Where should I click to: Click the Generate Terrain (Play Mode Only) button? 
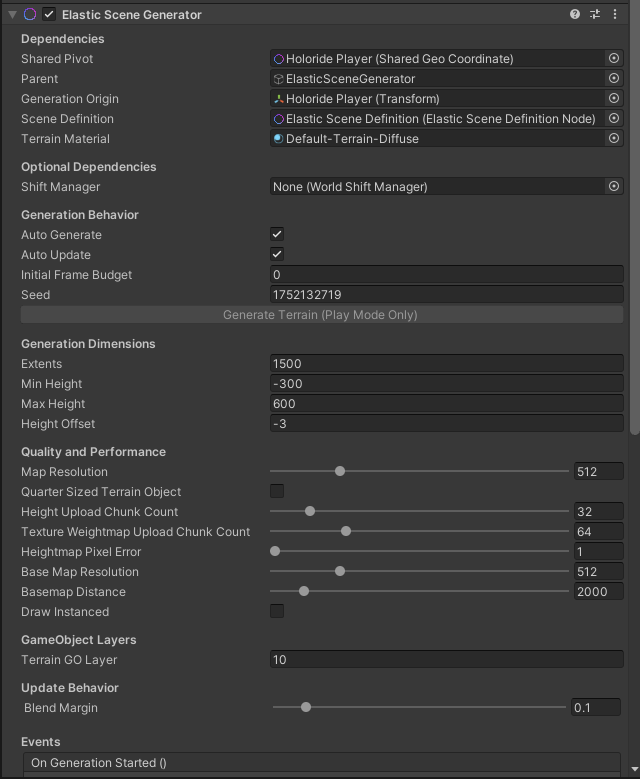tap(320, 315)
